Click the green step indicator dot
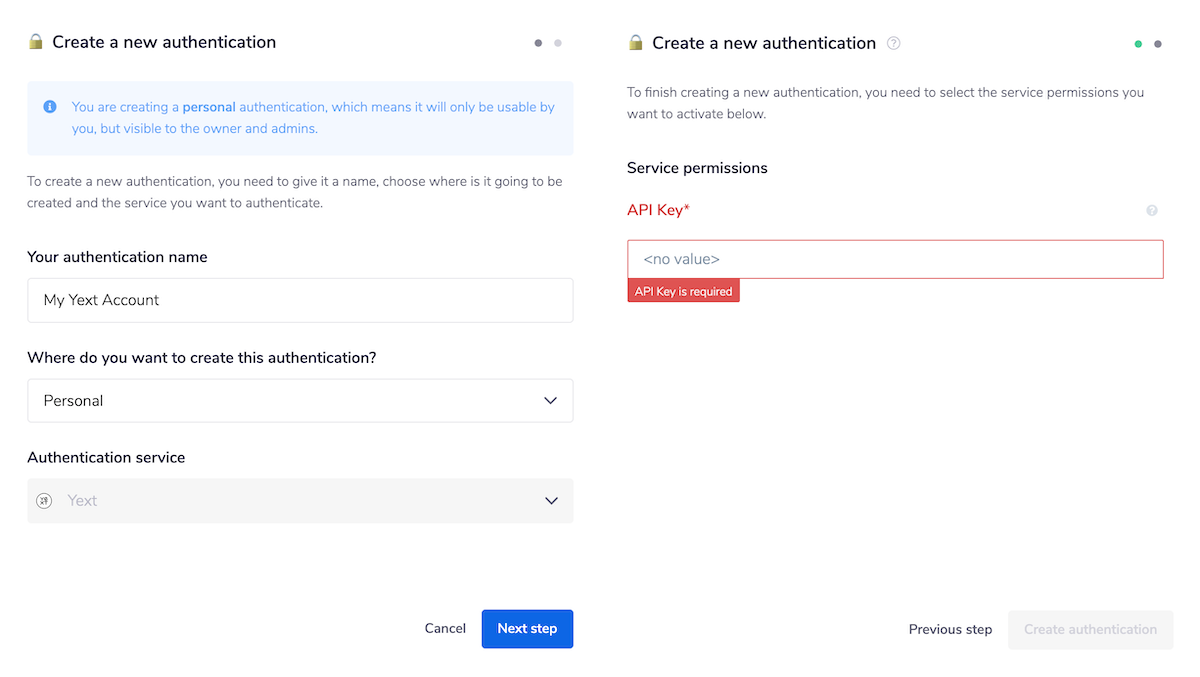Screen dimensions: 1200x677 pyautogui.click(x=1138, y=44)
